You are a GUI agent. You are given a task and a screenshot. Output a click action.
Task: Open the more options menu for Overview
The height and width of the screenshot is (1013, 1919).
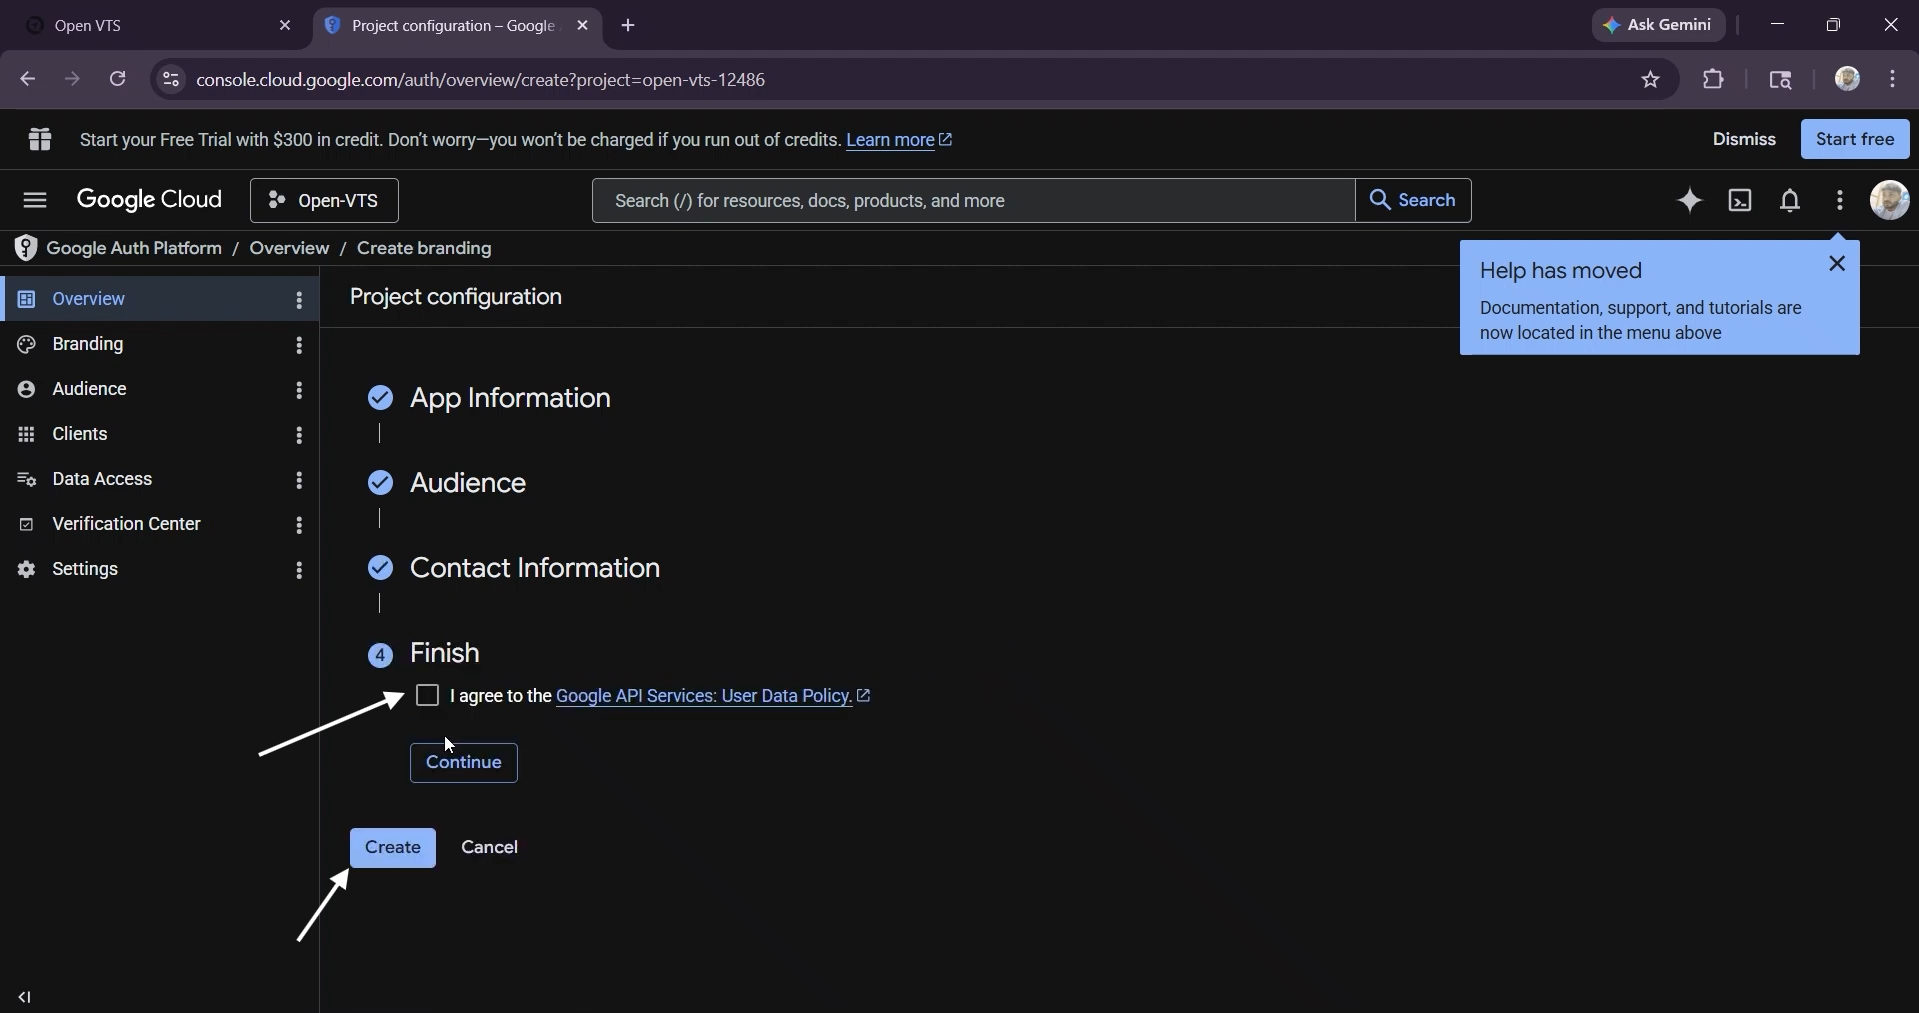(299, 300)
